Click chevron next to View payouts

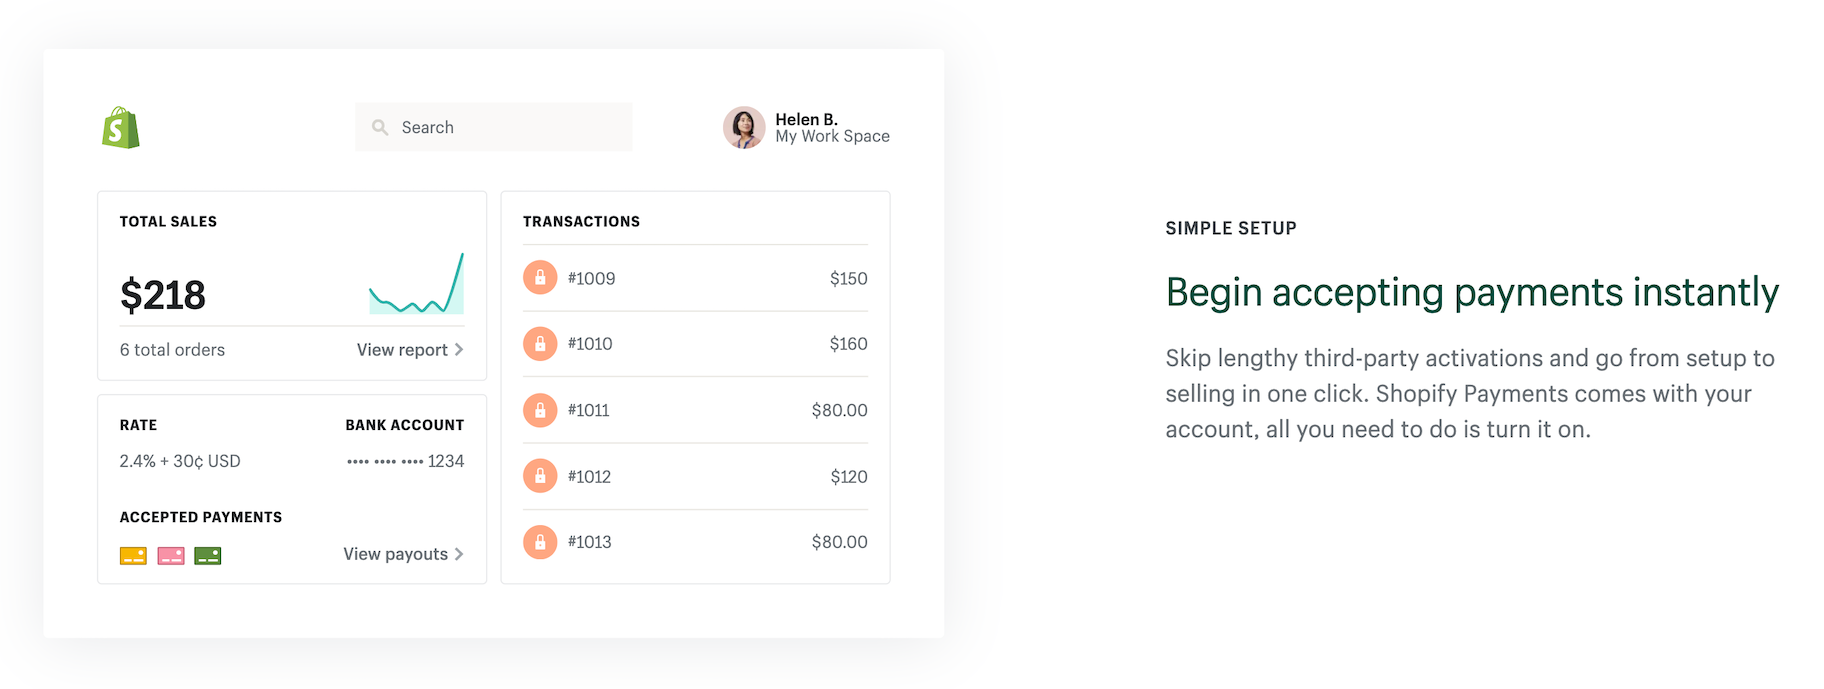459,554
